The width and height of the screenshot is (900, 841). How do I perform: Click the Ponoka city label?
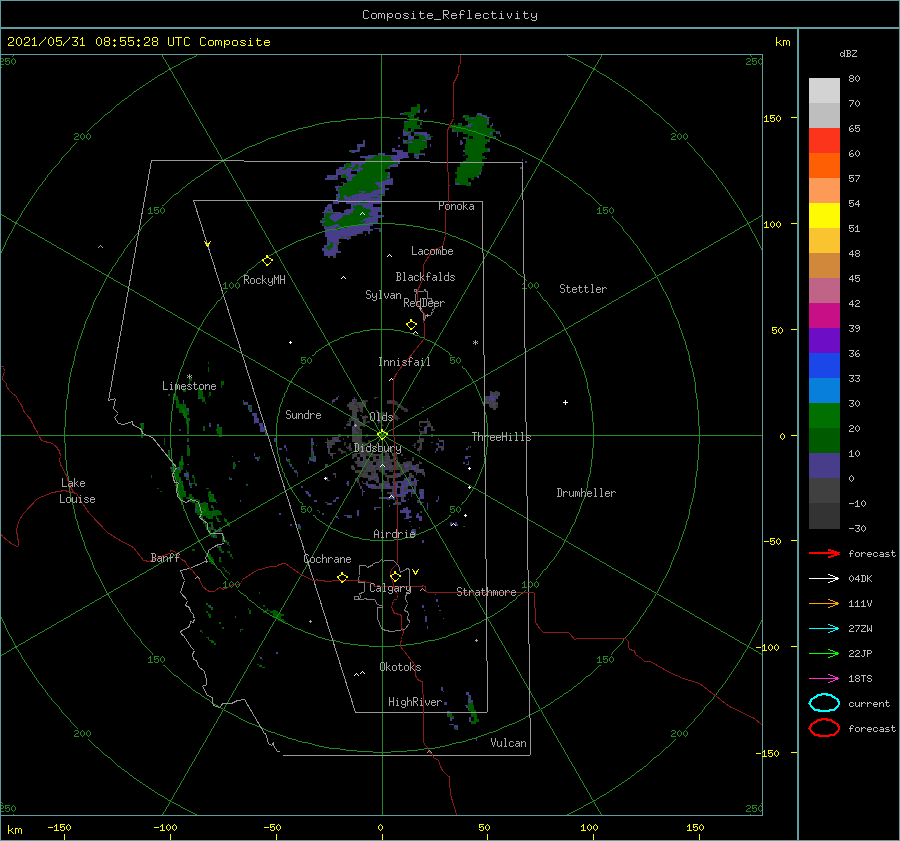tap(456, 206)
